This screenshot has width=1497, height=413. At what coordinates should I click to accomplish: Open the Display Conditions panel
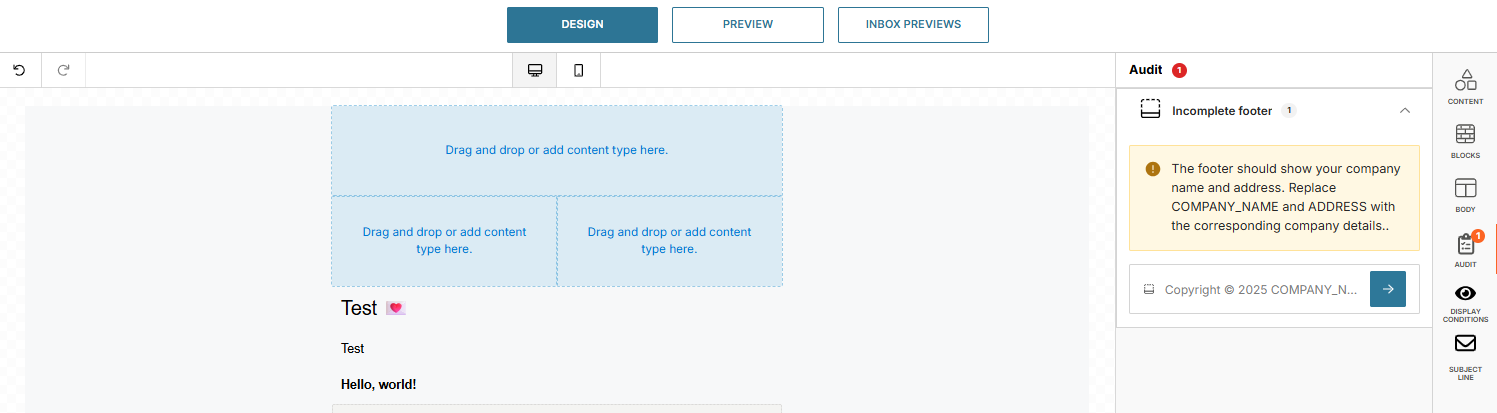pyautogui.click(x=1465, y=303)
